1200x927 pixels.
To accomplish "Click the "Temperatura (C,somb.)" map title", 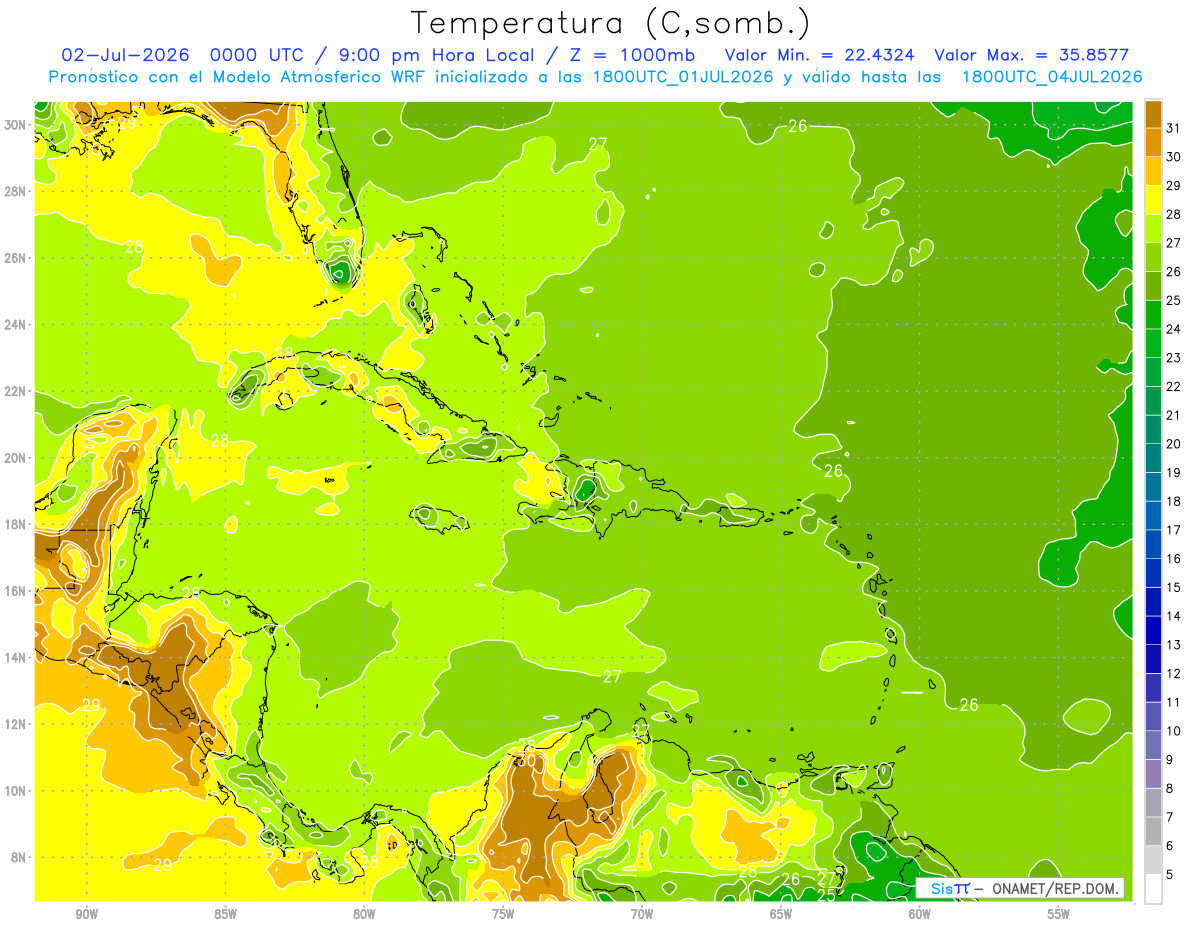I will pyautogui.click(x=610, y=23).
